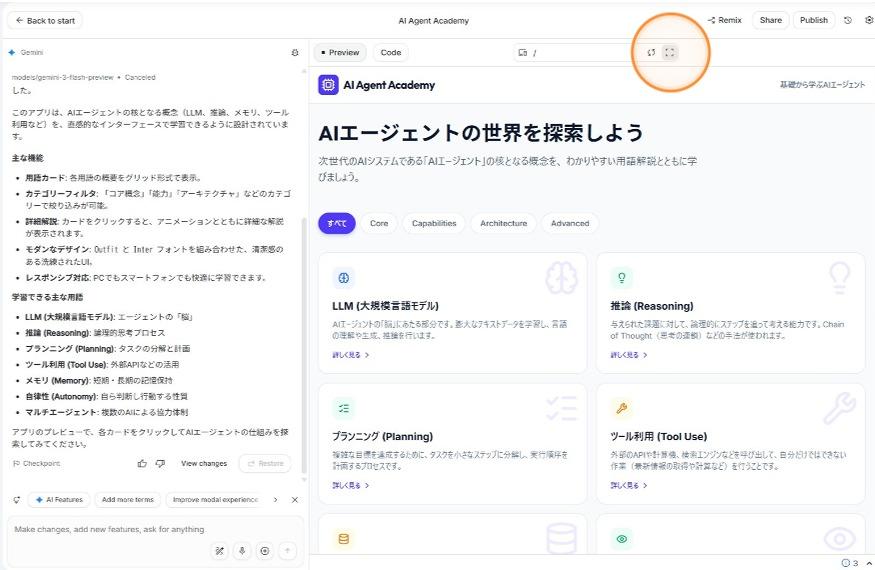Filter cards by Capabilities tab

coord(434,223)
